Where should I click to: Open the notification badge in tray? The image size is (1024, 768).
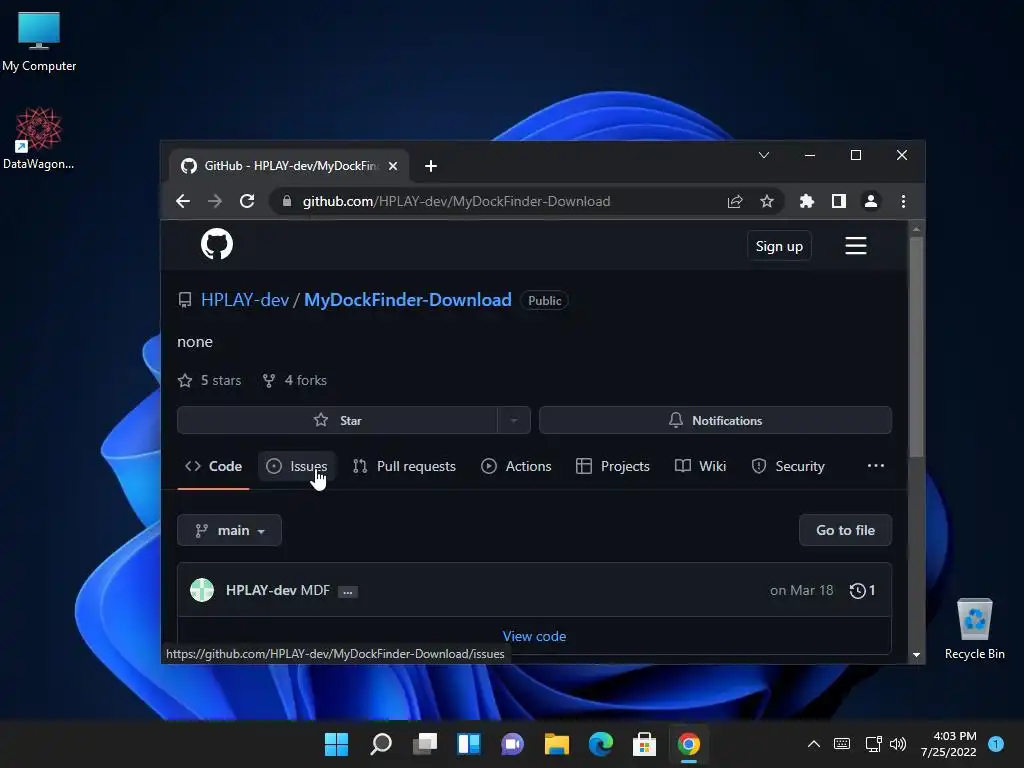[996, 744]
